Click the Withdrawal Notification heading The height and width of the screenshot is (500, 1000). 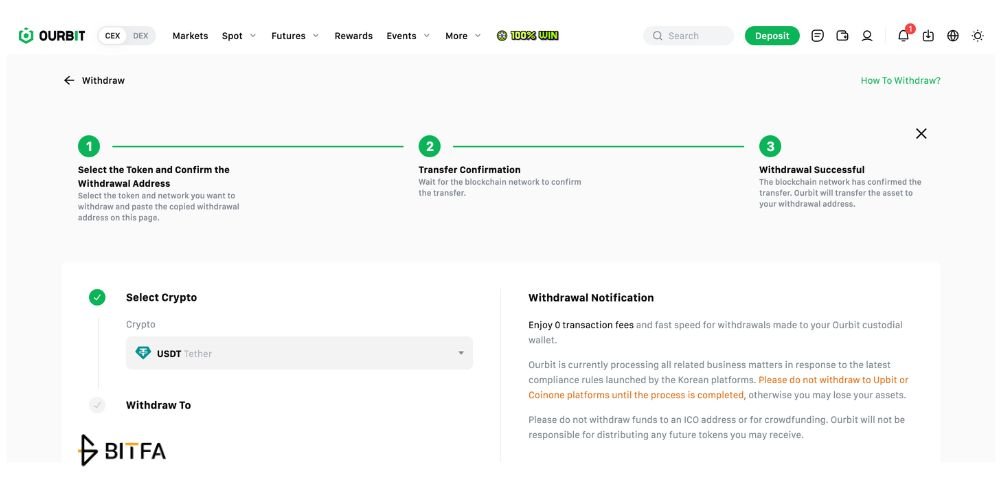point(591,298)
